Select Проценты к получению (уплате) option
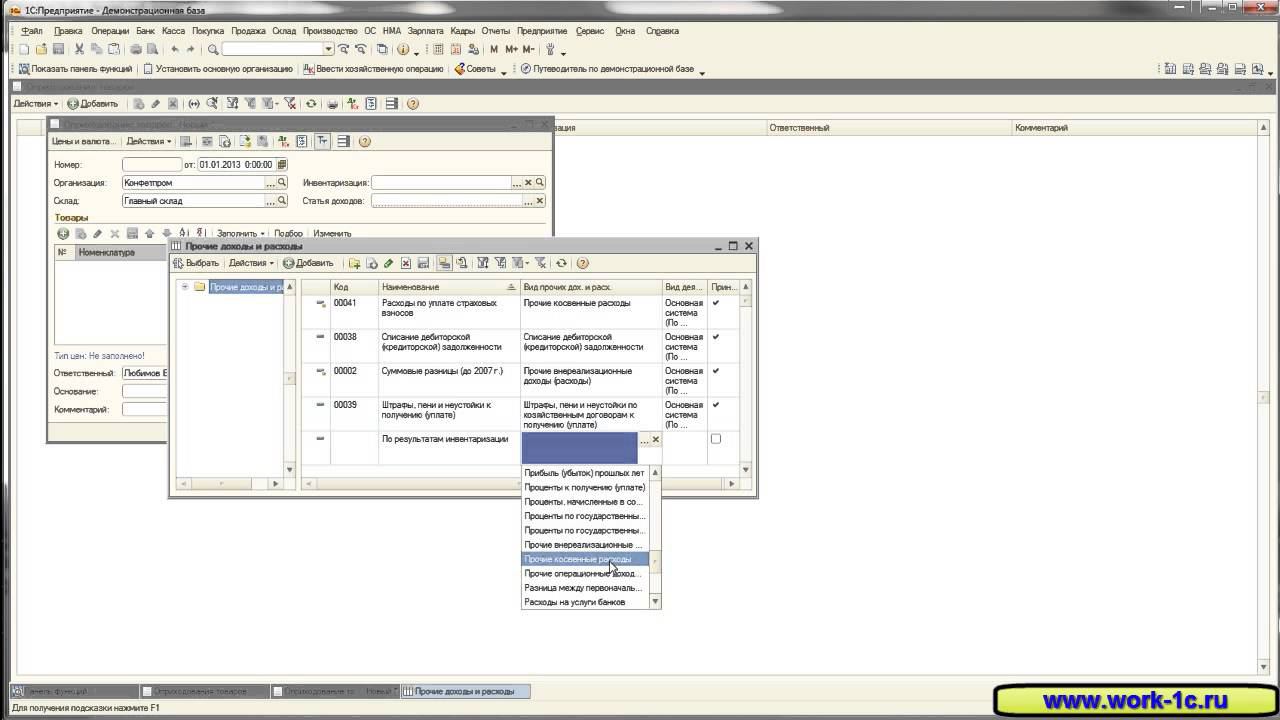The height and width of the screenshot is (720, 1280). [x=585, y=487]
